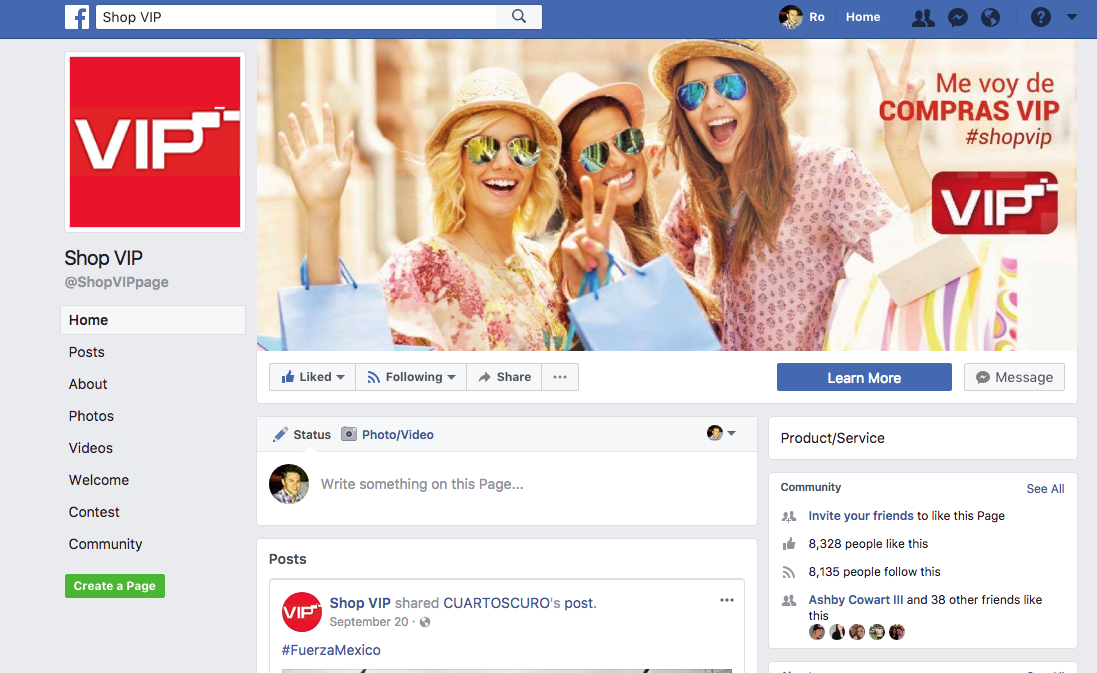Click the Share button under cover

(x=504, y=377)
